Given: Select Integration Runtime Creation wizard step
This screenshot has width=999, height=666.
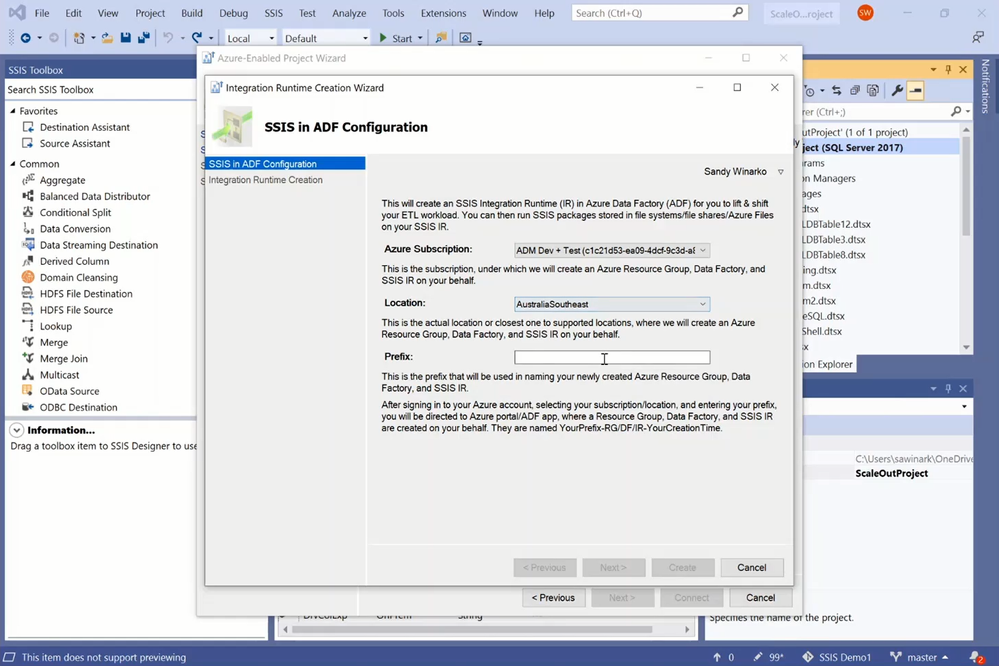Looking at the screenshot, I should (x=266, y=180).
